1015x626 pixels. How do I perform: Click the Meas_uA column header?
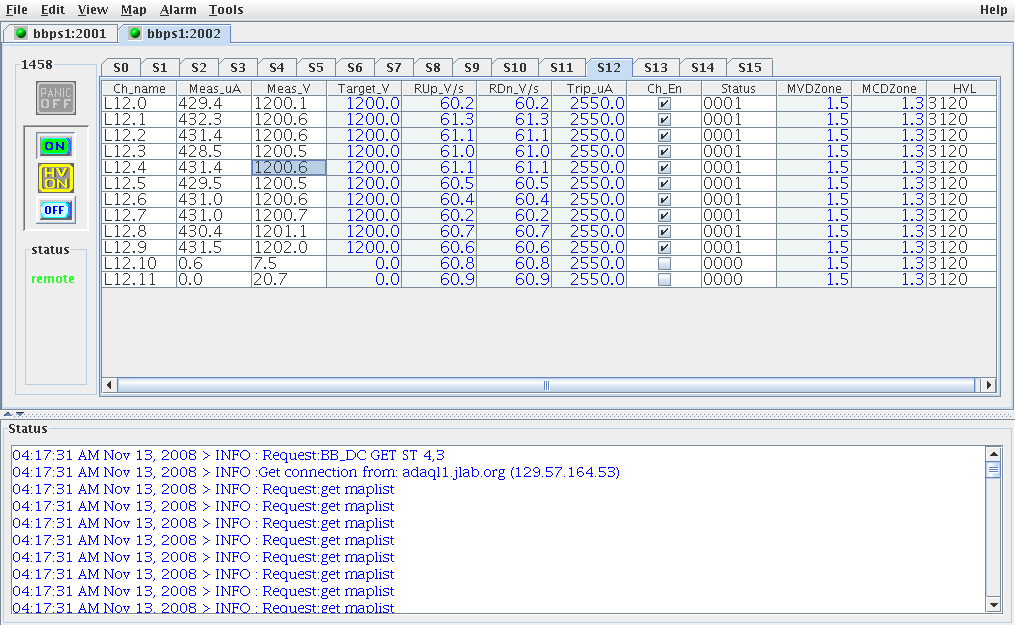[x=214, y=89]
